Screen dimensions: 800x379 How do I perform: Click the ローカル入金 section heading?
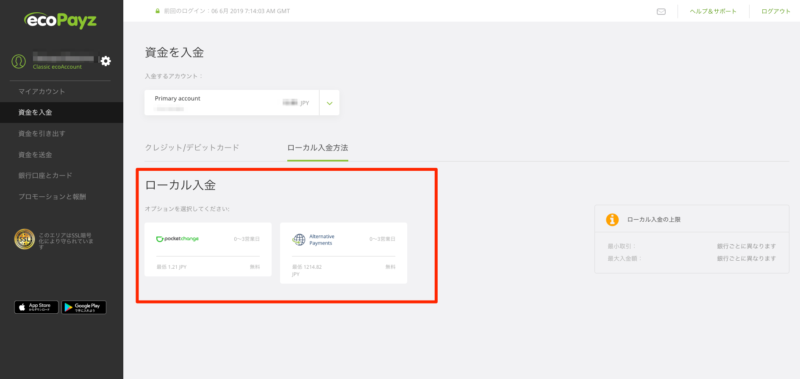click(180, 185)
